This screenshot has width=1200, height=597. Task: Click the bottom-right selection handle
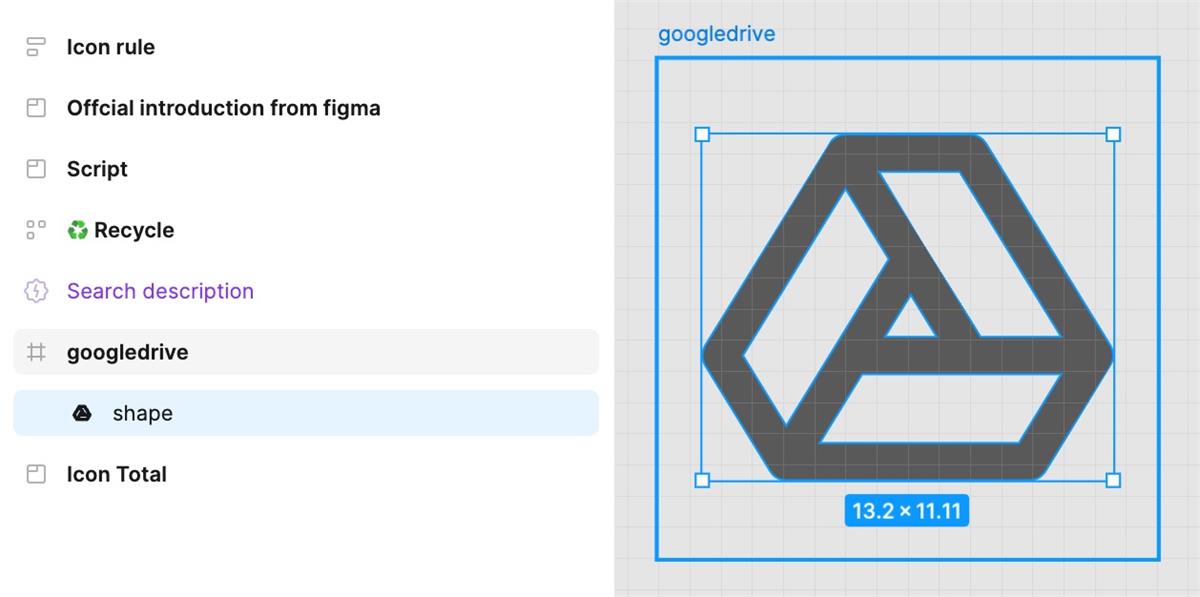pos(1113,480)
